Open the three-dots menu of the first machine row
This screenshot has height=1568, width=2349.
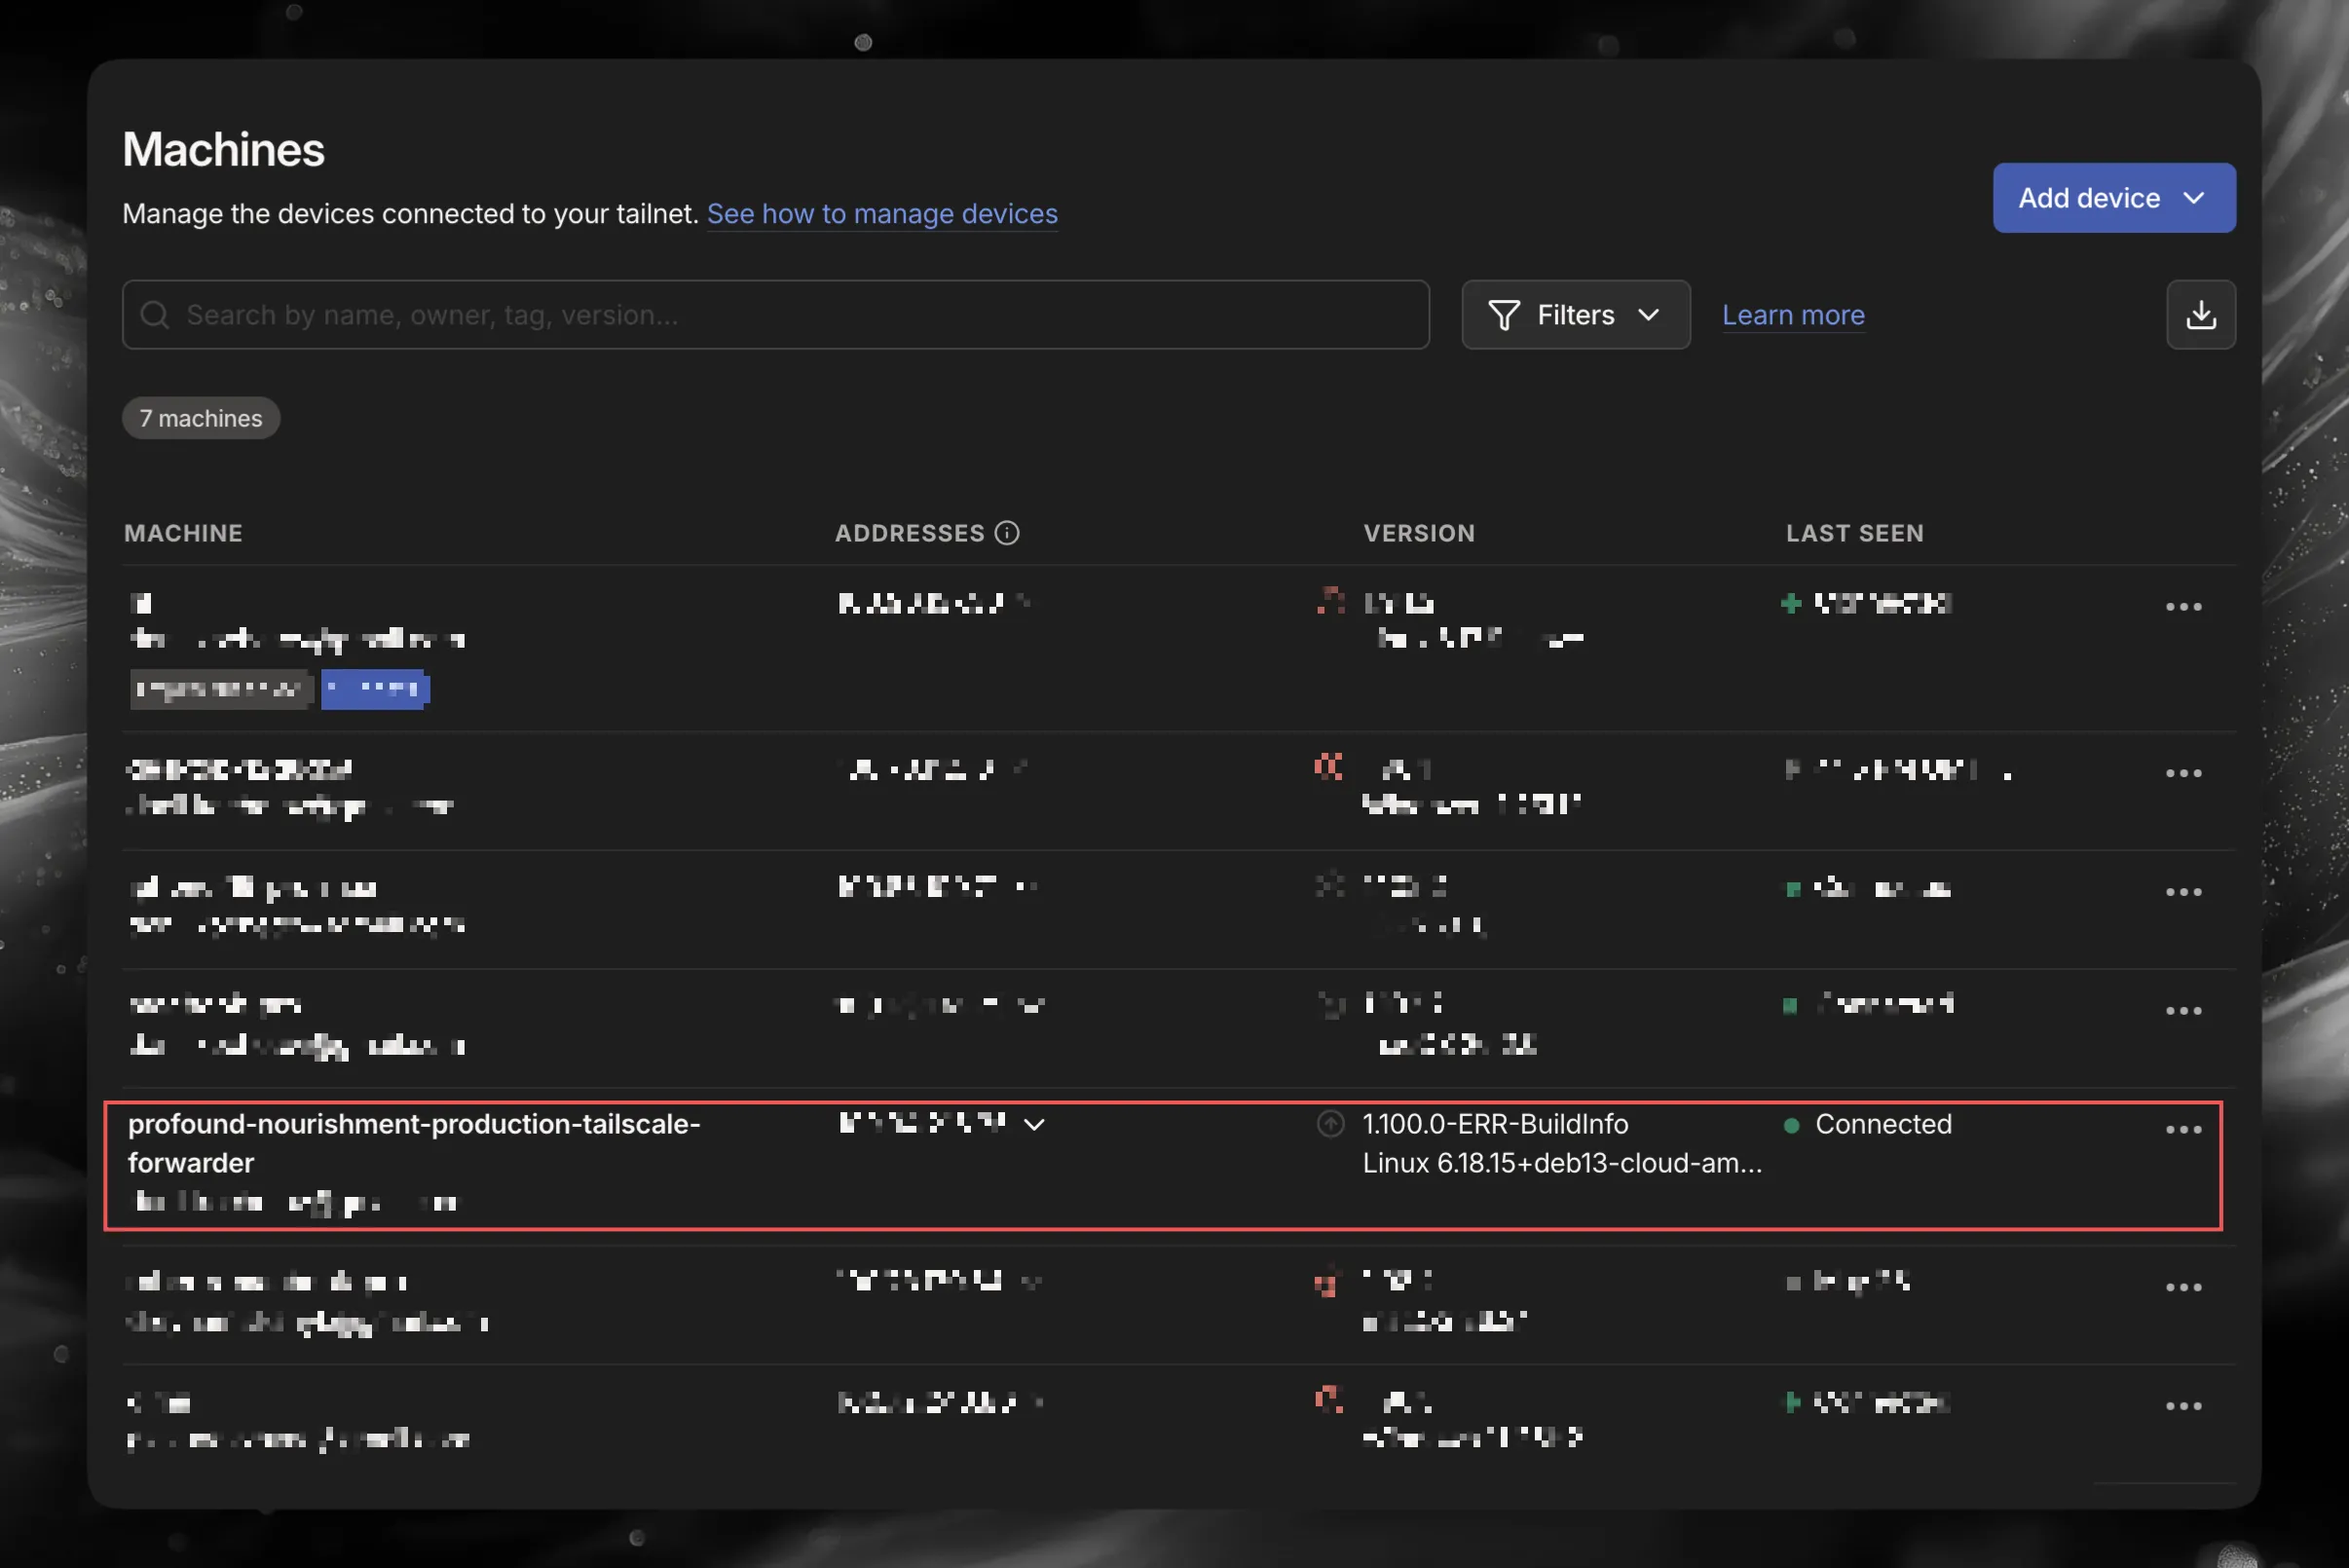coord(2183,606)
